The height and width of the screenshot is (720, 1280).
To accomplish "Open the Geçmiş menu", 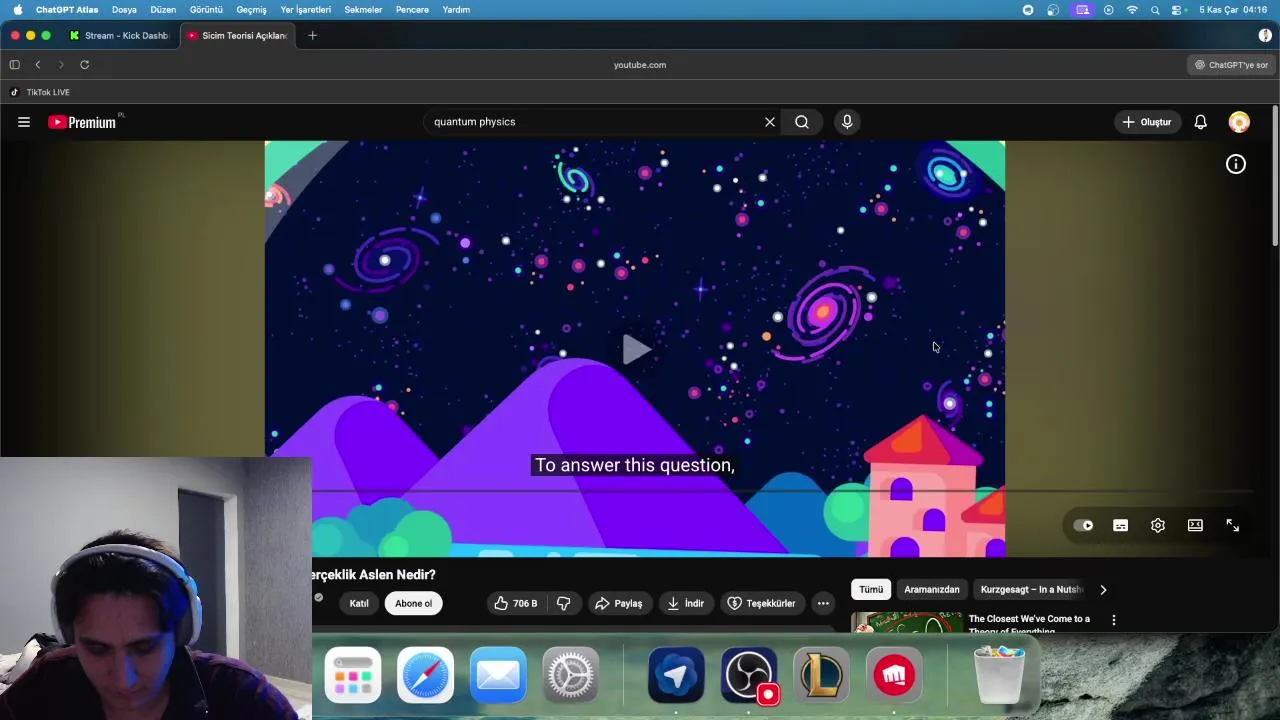I will coord(251,9).
